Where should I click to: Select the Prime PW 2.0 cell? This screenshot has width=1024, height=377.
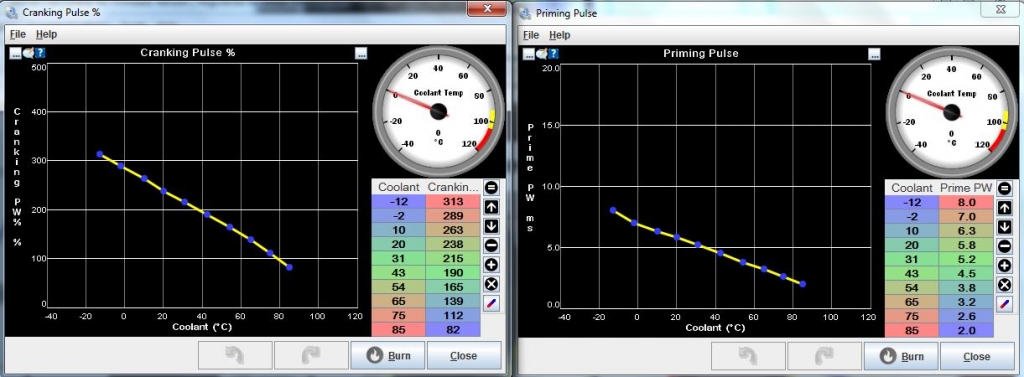coord(967,331)
